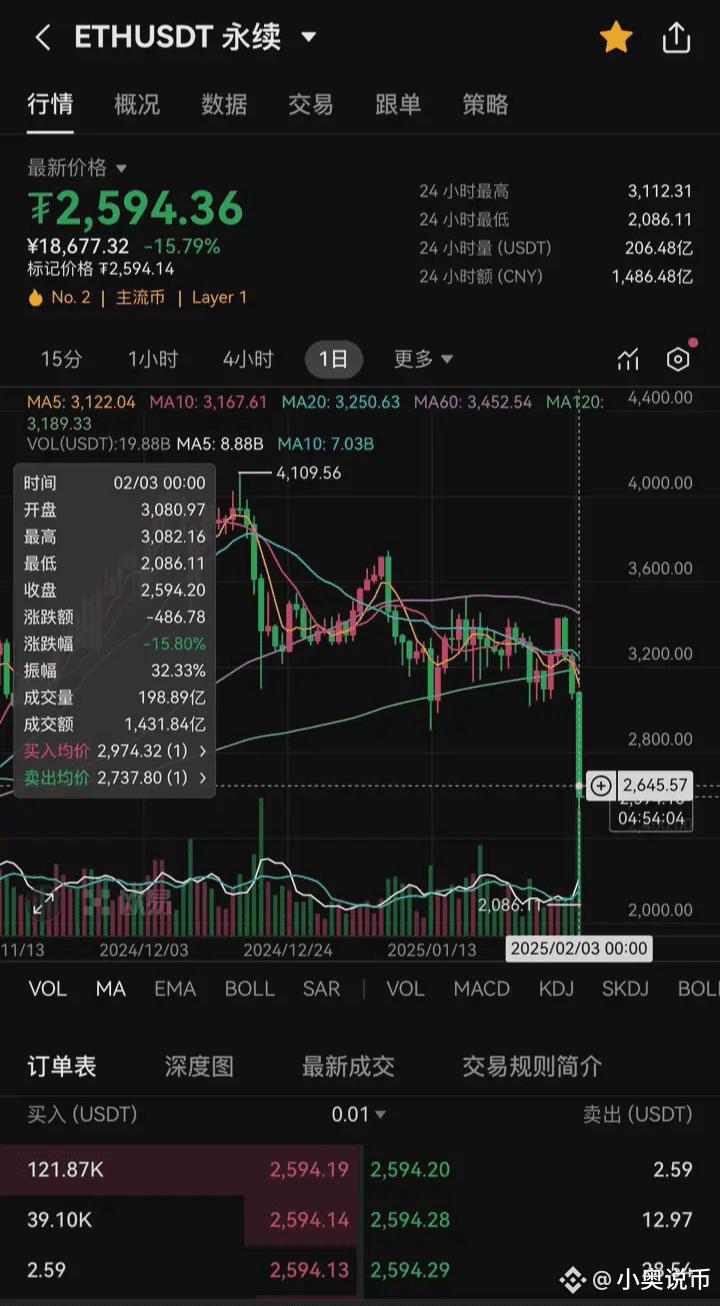
Task: Select bid price 2,594.14
Action: click(309, 1220)
